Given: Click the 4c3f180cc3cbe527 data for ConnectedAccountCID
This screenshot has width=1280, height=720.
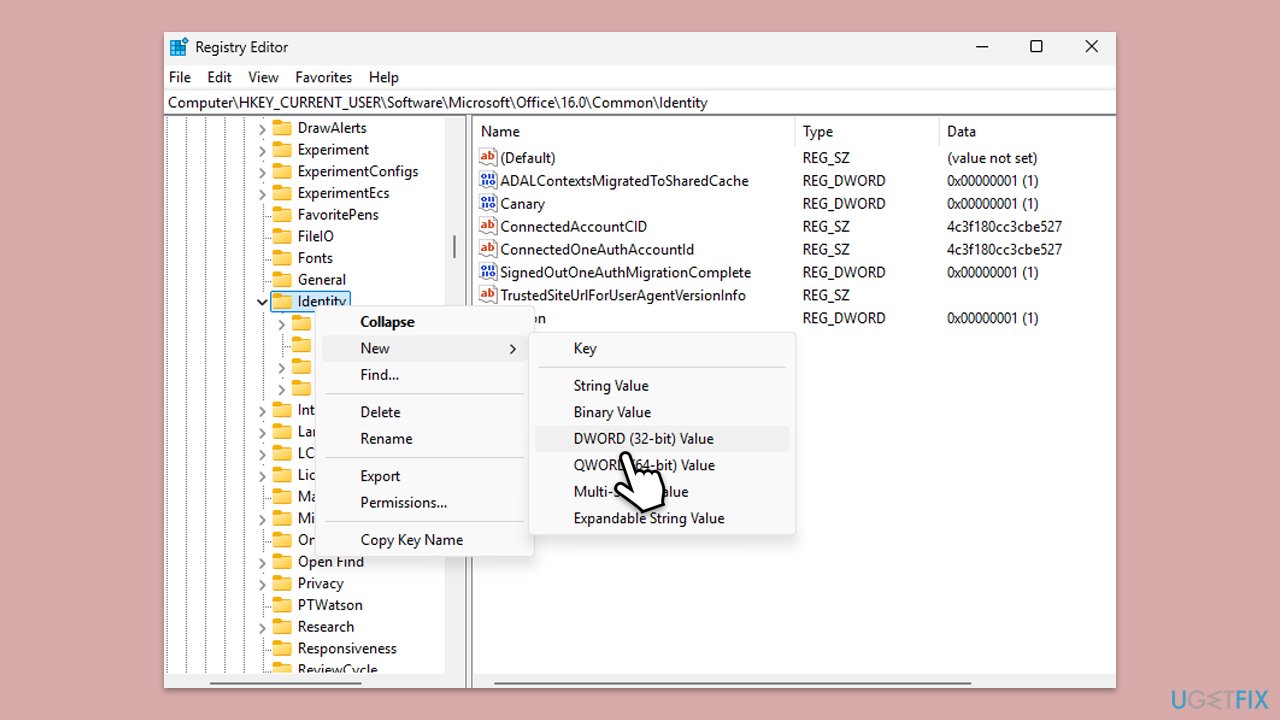Looking at the screenshot, I should [x=1005, y=226].
